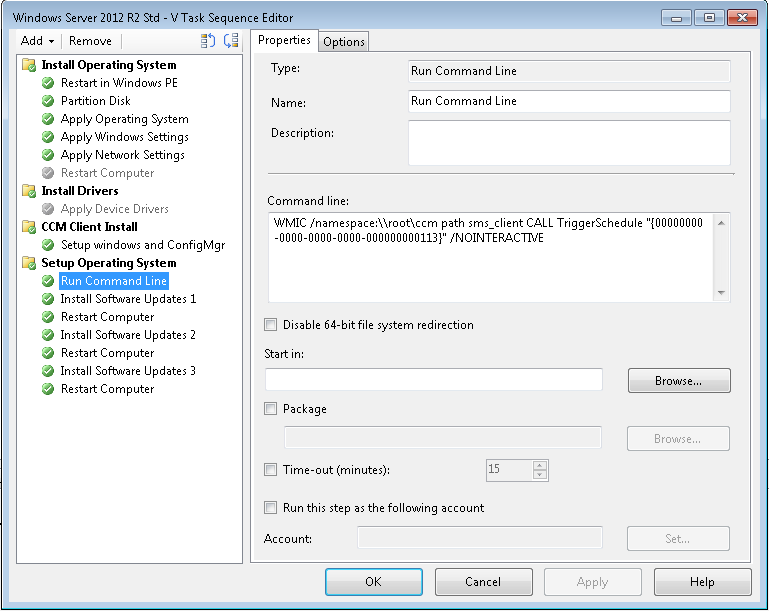Open the Add dropdown menu
769x611 pixels.
(37, 41)
